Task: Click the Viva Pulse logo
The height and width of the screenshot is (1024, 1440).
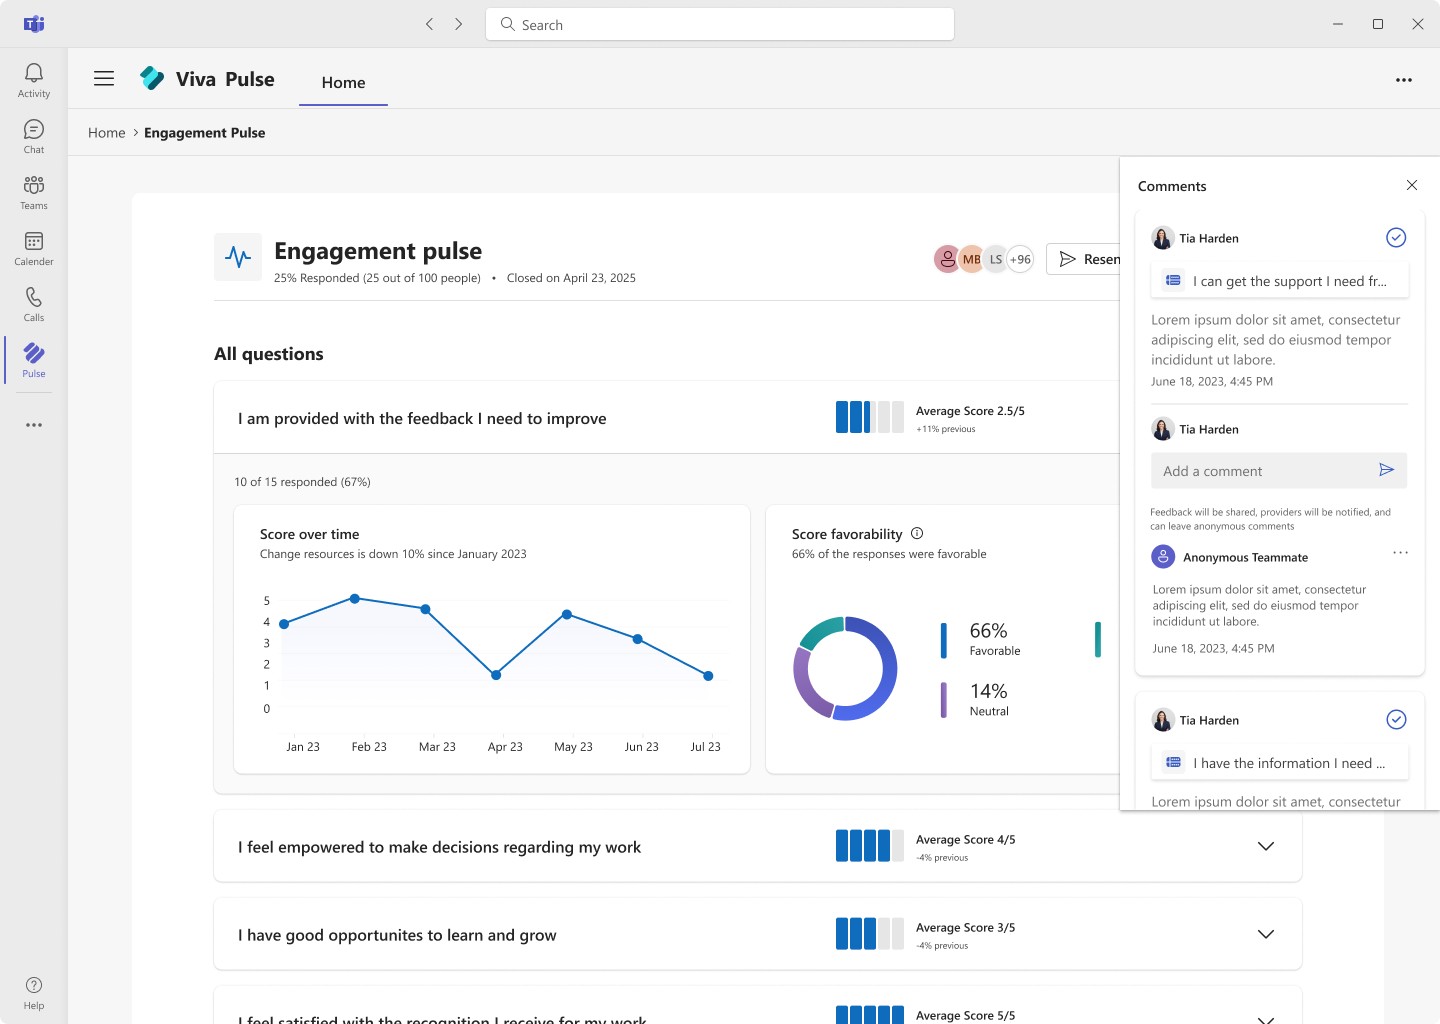Action: [152, 78]
